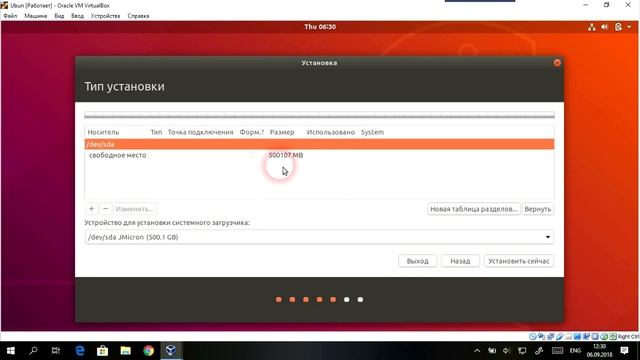
Task: Open the Вид menu
Action: click(59, 16)
